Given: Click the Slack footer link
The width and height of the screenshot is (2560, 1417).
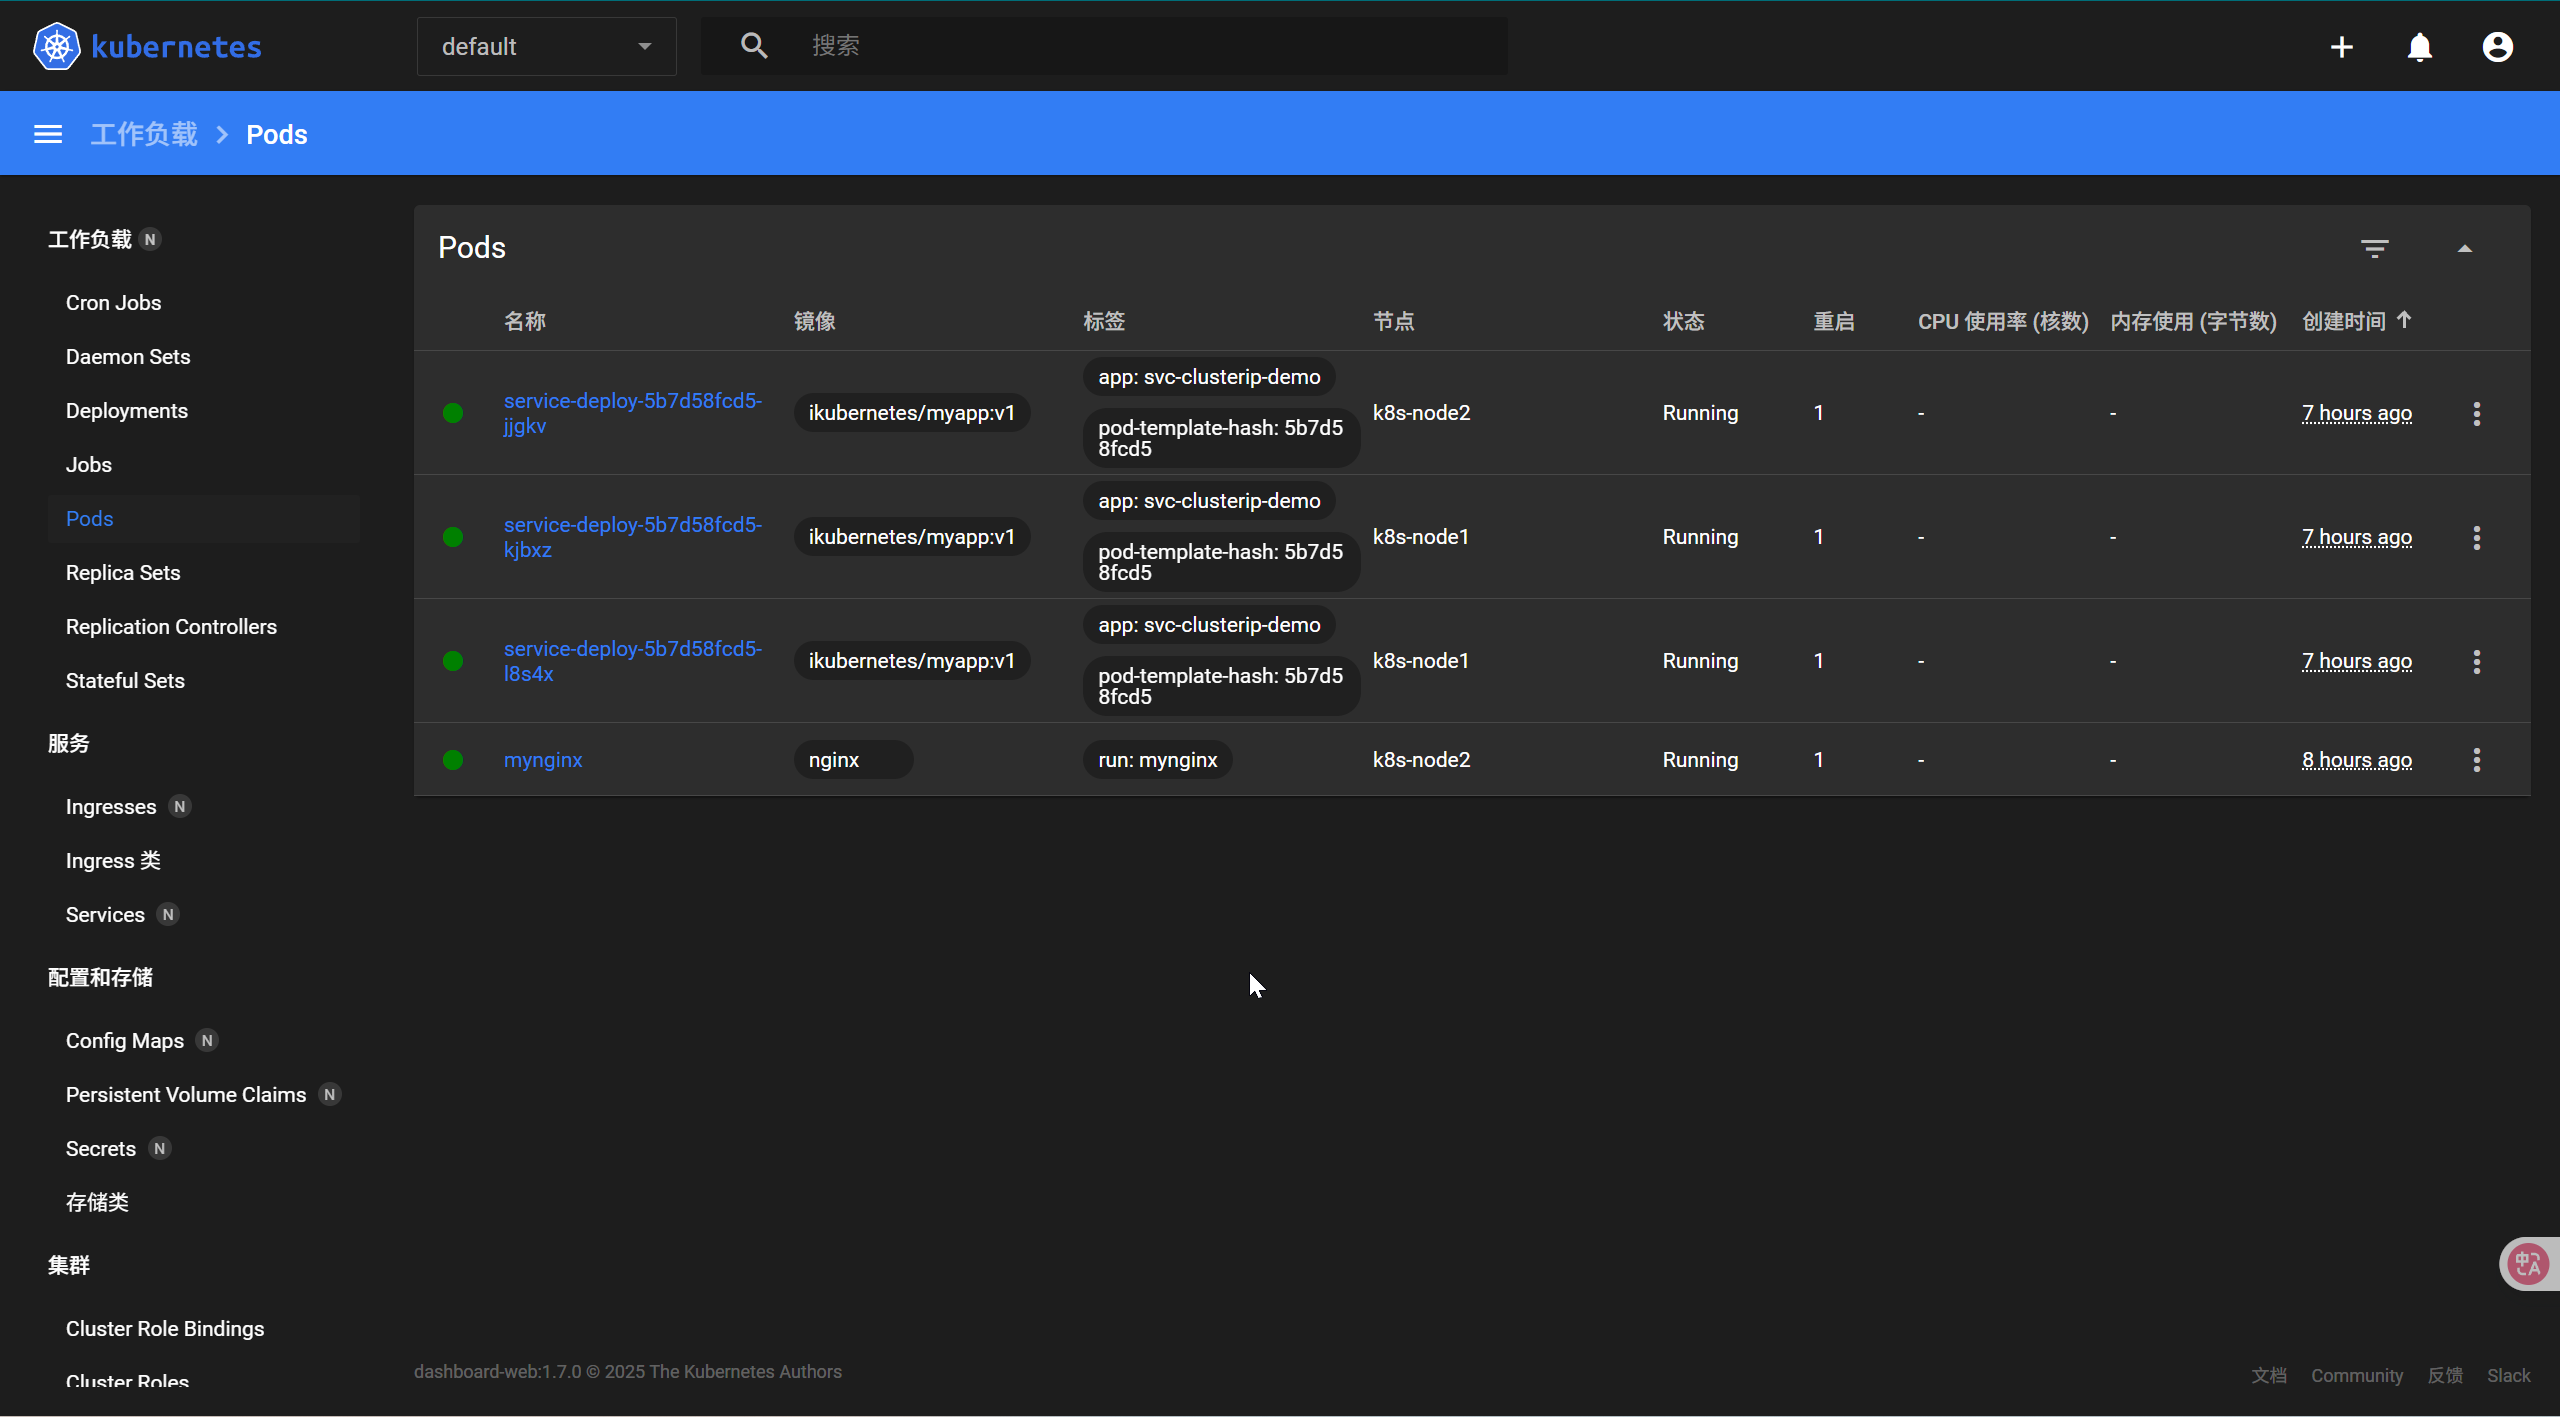Looking at the screenshot, I should (x=2508, y=1375).
